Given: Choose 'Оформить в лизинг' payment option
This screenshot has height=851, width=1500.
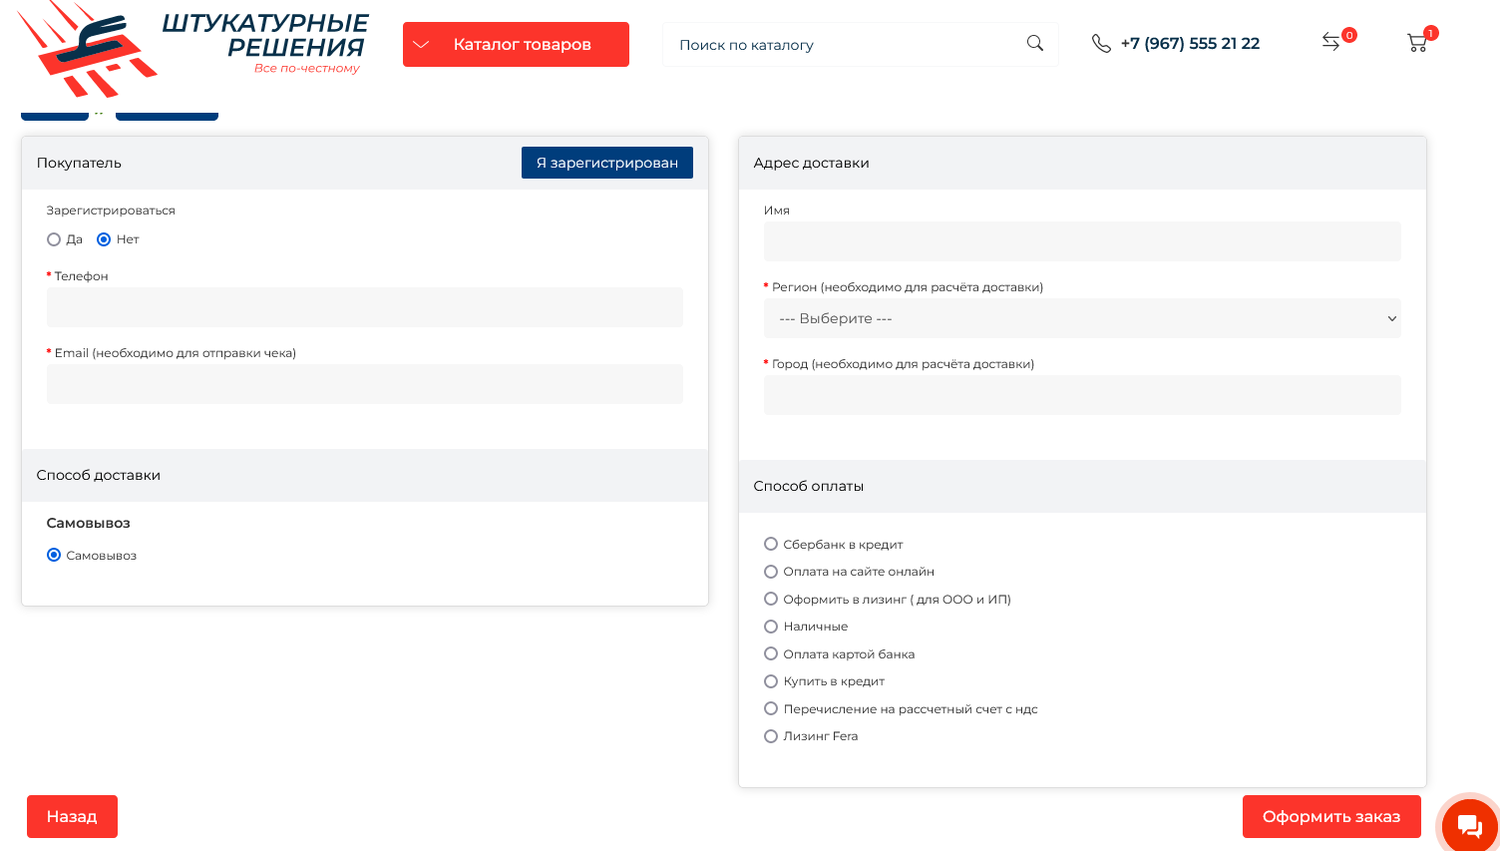Looking at the screenshot, I should coord(771,599).
